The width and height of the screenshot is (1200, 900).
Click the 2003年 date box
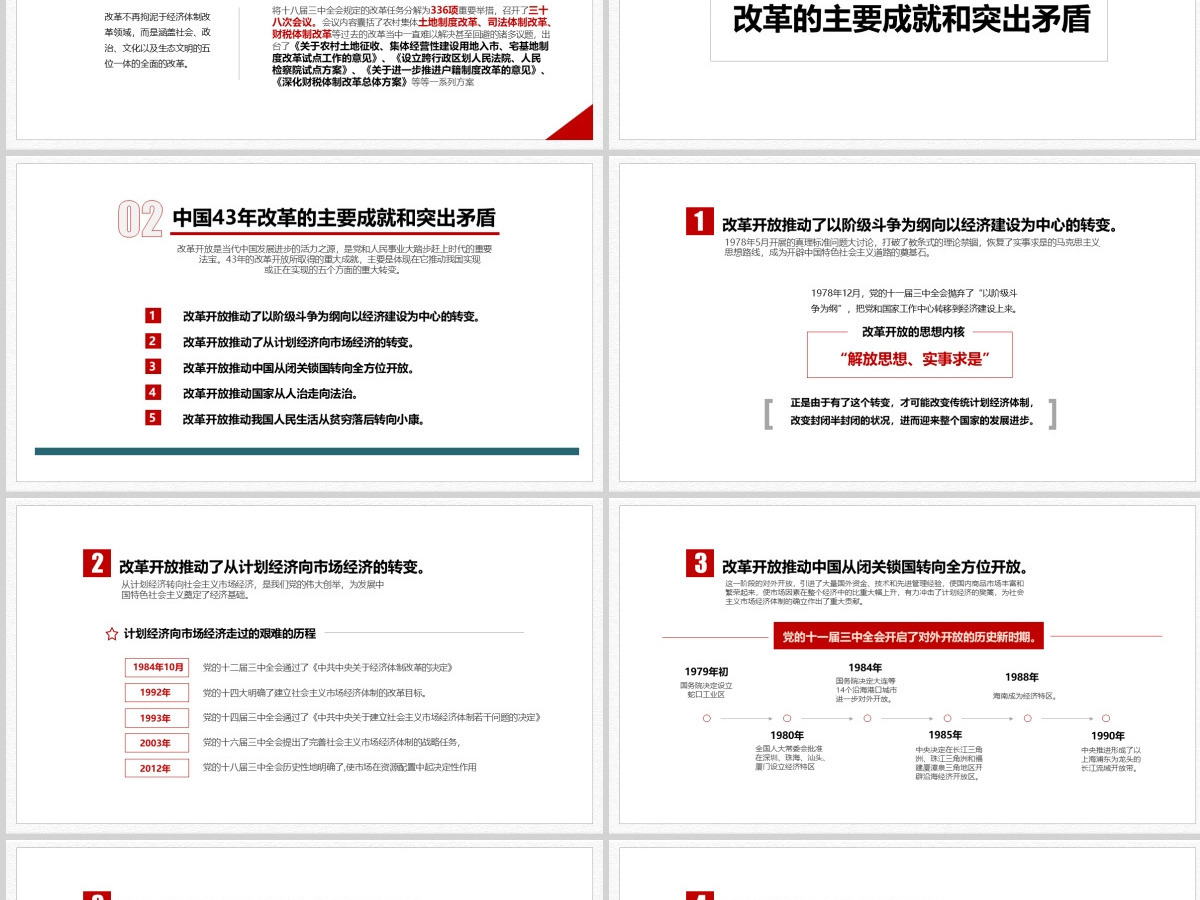click(157, 743)
